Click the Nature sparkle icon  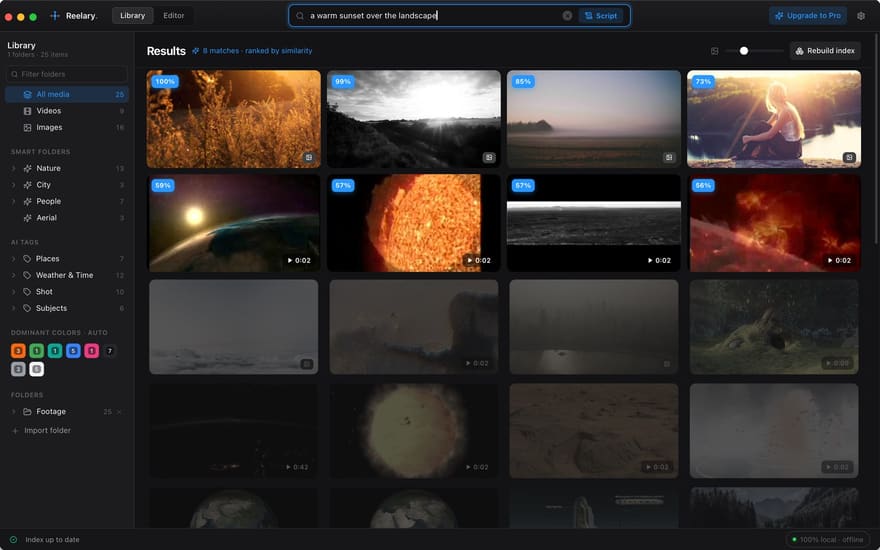click(27, 168)
